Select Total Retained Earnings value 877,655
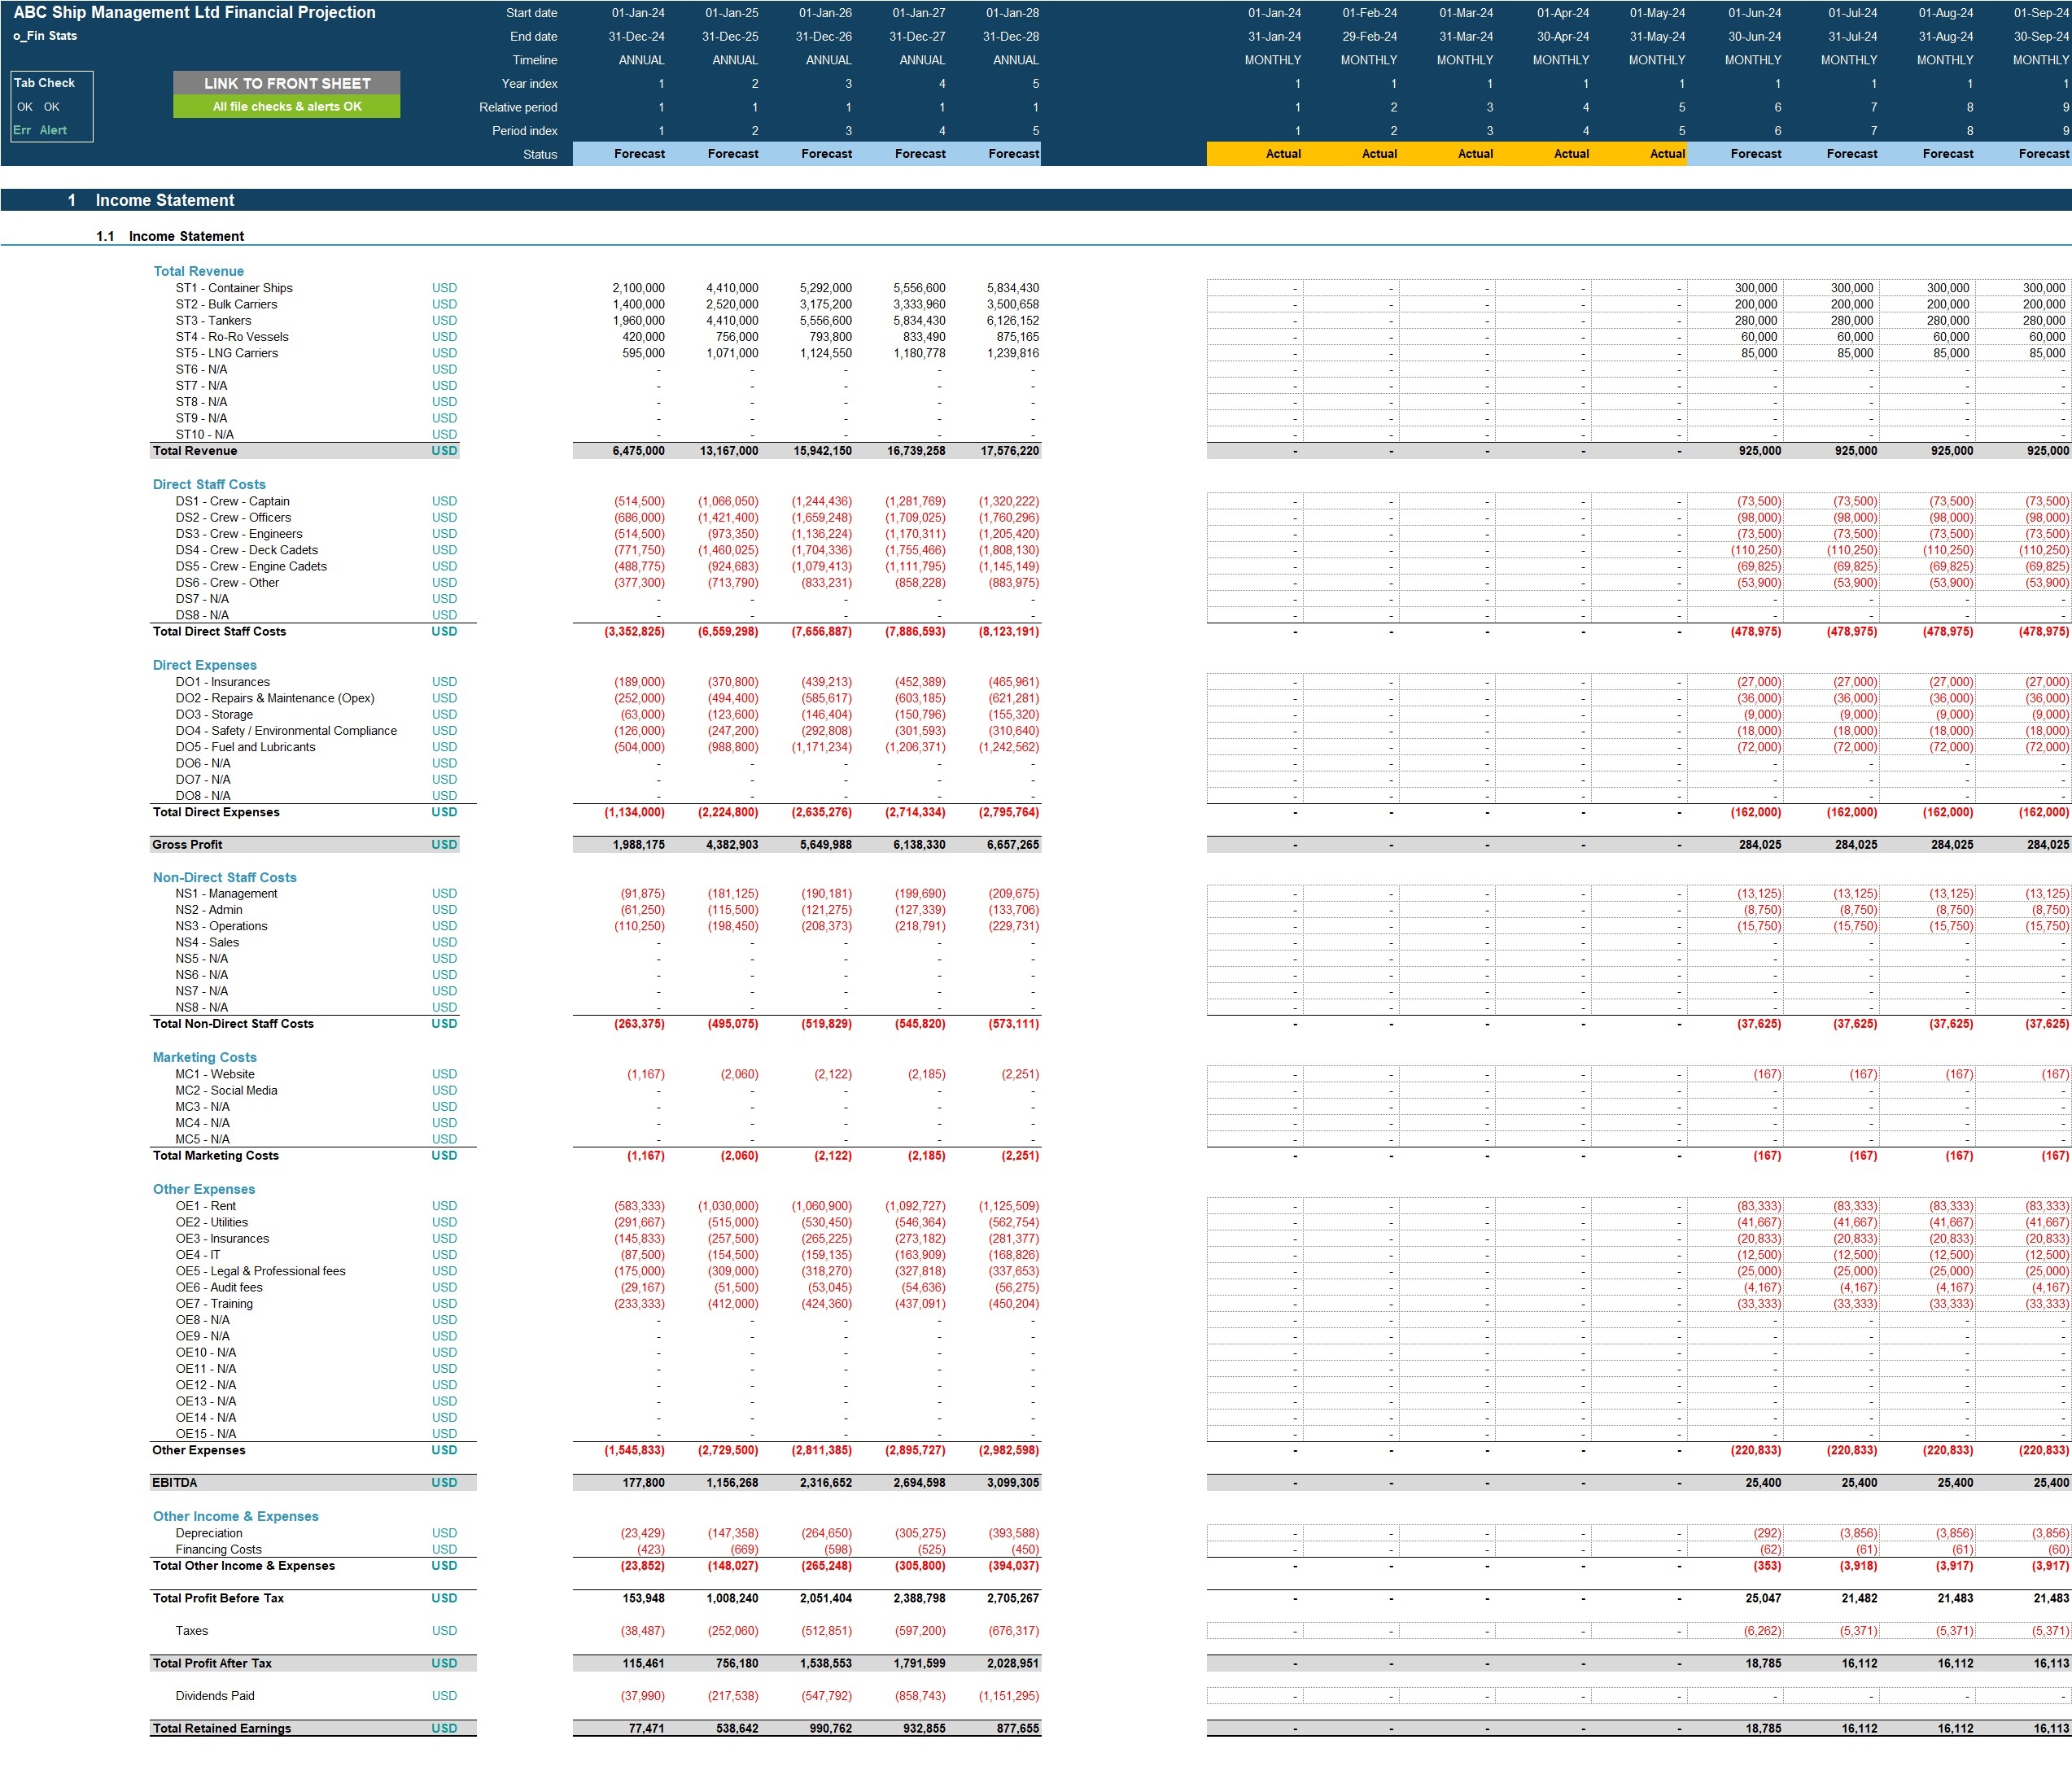Screen dimensions: 2072x1779 point(1017,1728)
